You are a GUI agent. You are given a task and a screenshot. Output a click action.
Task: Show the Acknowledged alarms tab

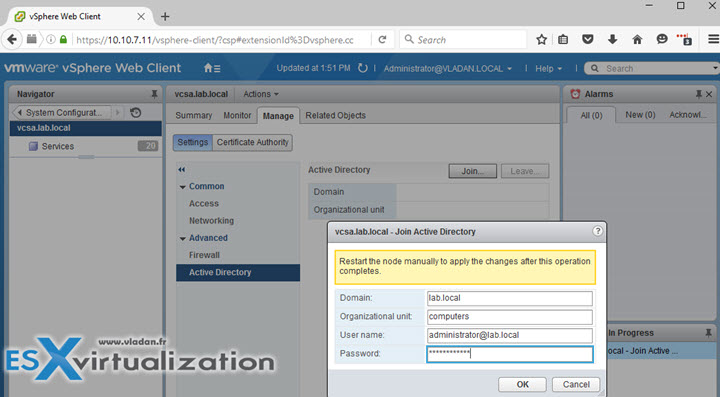pos(687,115)
